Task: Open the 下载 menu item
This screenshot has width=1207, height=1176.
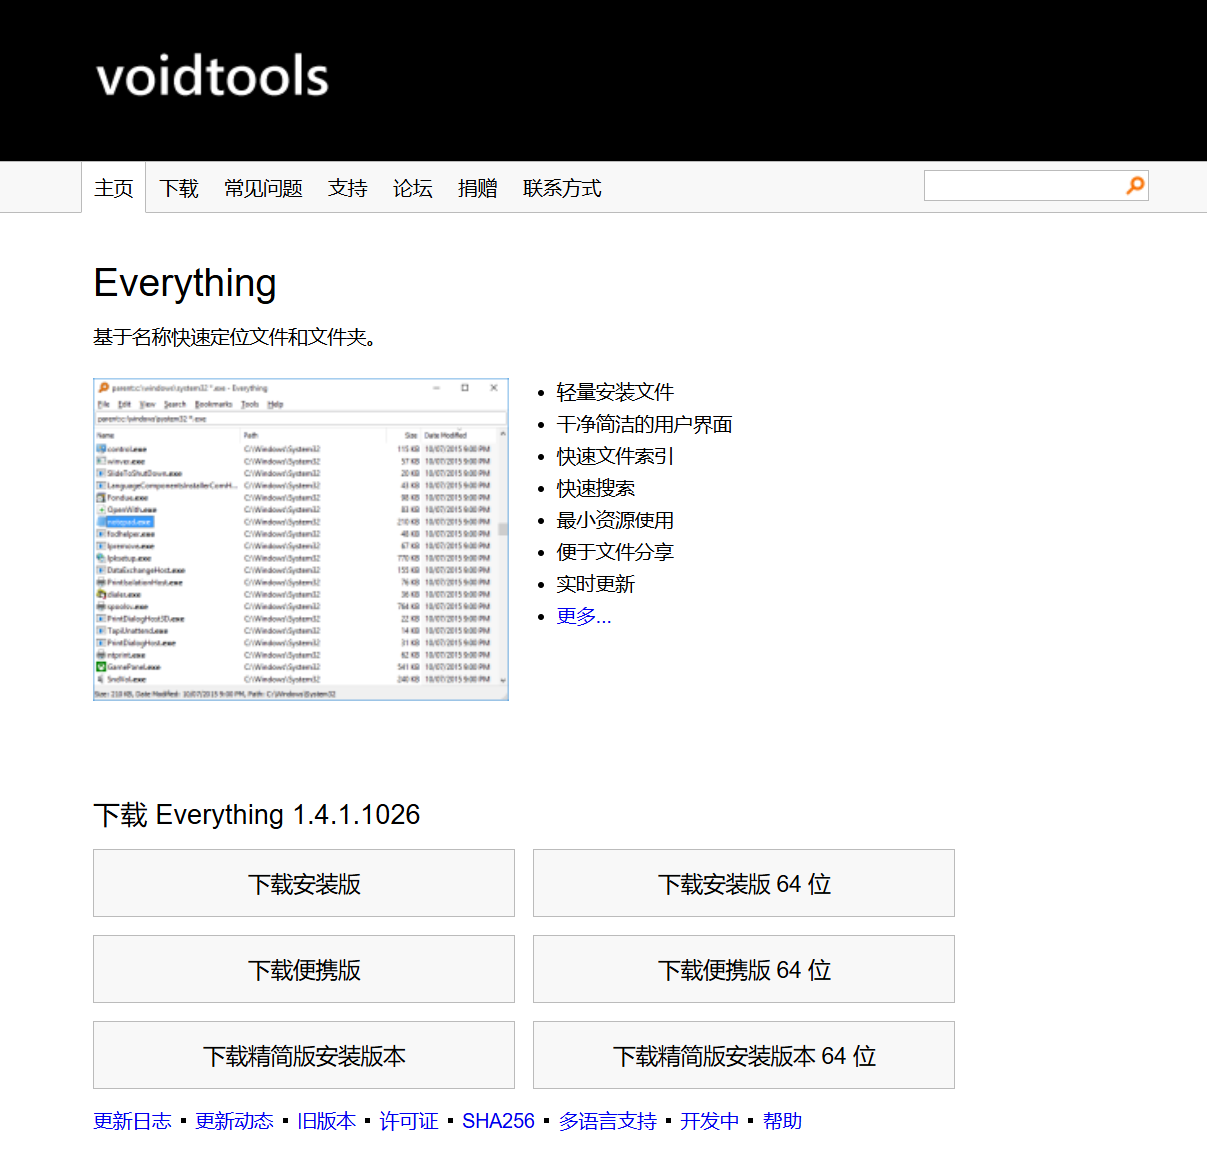Action: (x=178, y=188)
